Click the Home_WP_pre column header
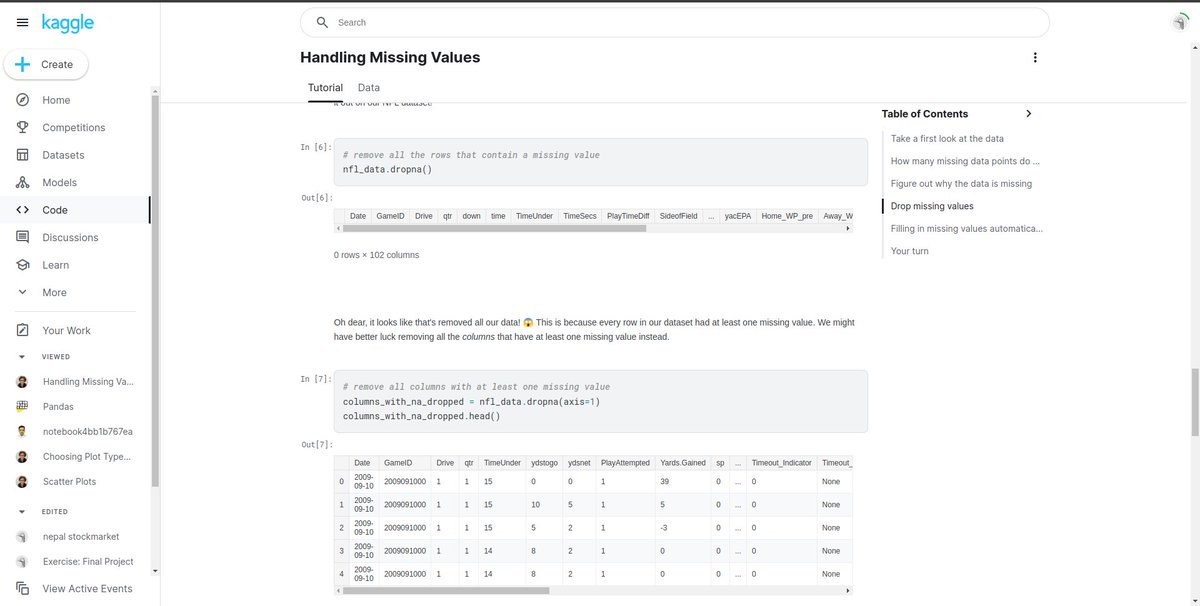Viewport: 1200px width, 606px height. tap(786, 216)
